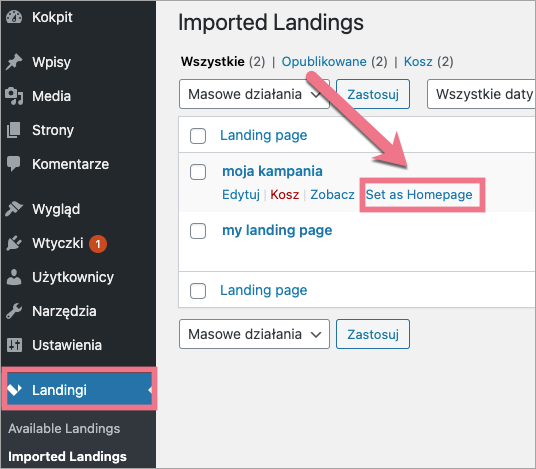The image size is (536, 469).
Task: Click the Wygląd paintbrush icon
Action: click(x=14, y=209)
